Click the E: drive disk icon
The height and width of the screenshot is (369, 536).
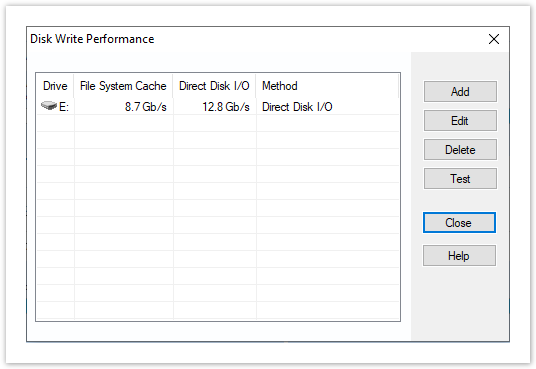(49, 106)
